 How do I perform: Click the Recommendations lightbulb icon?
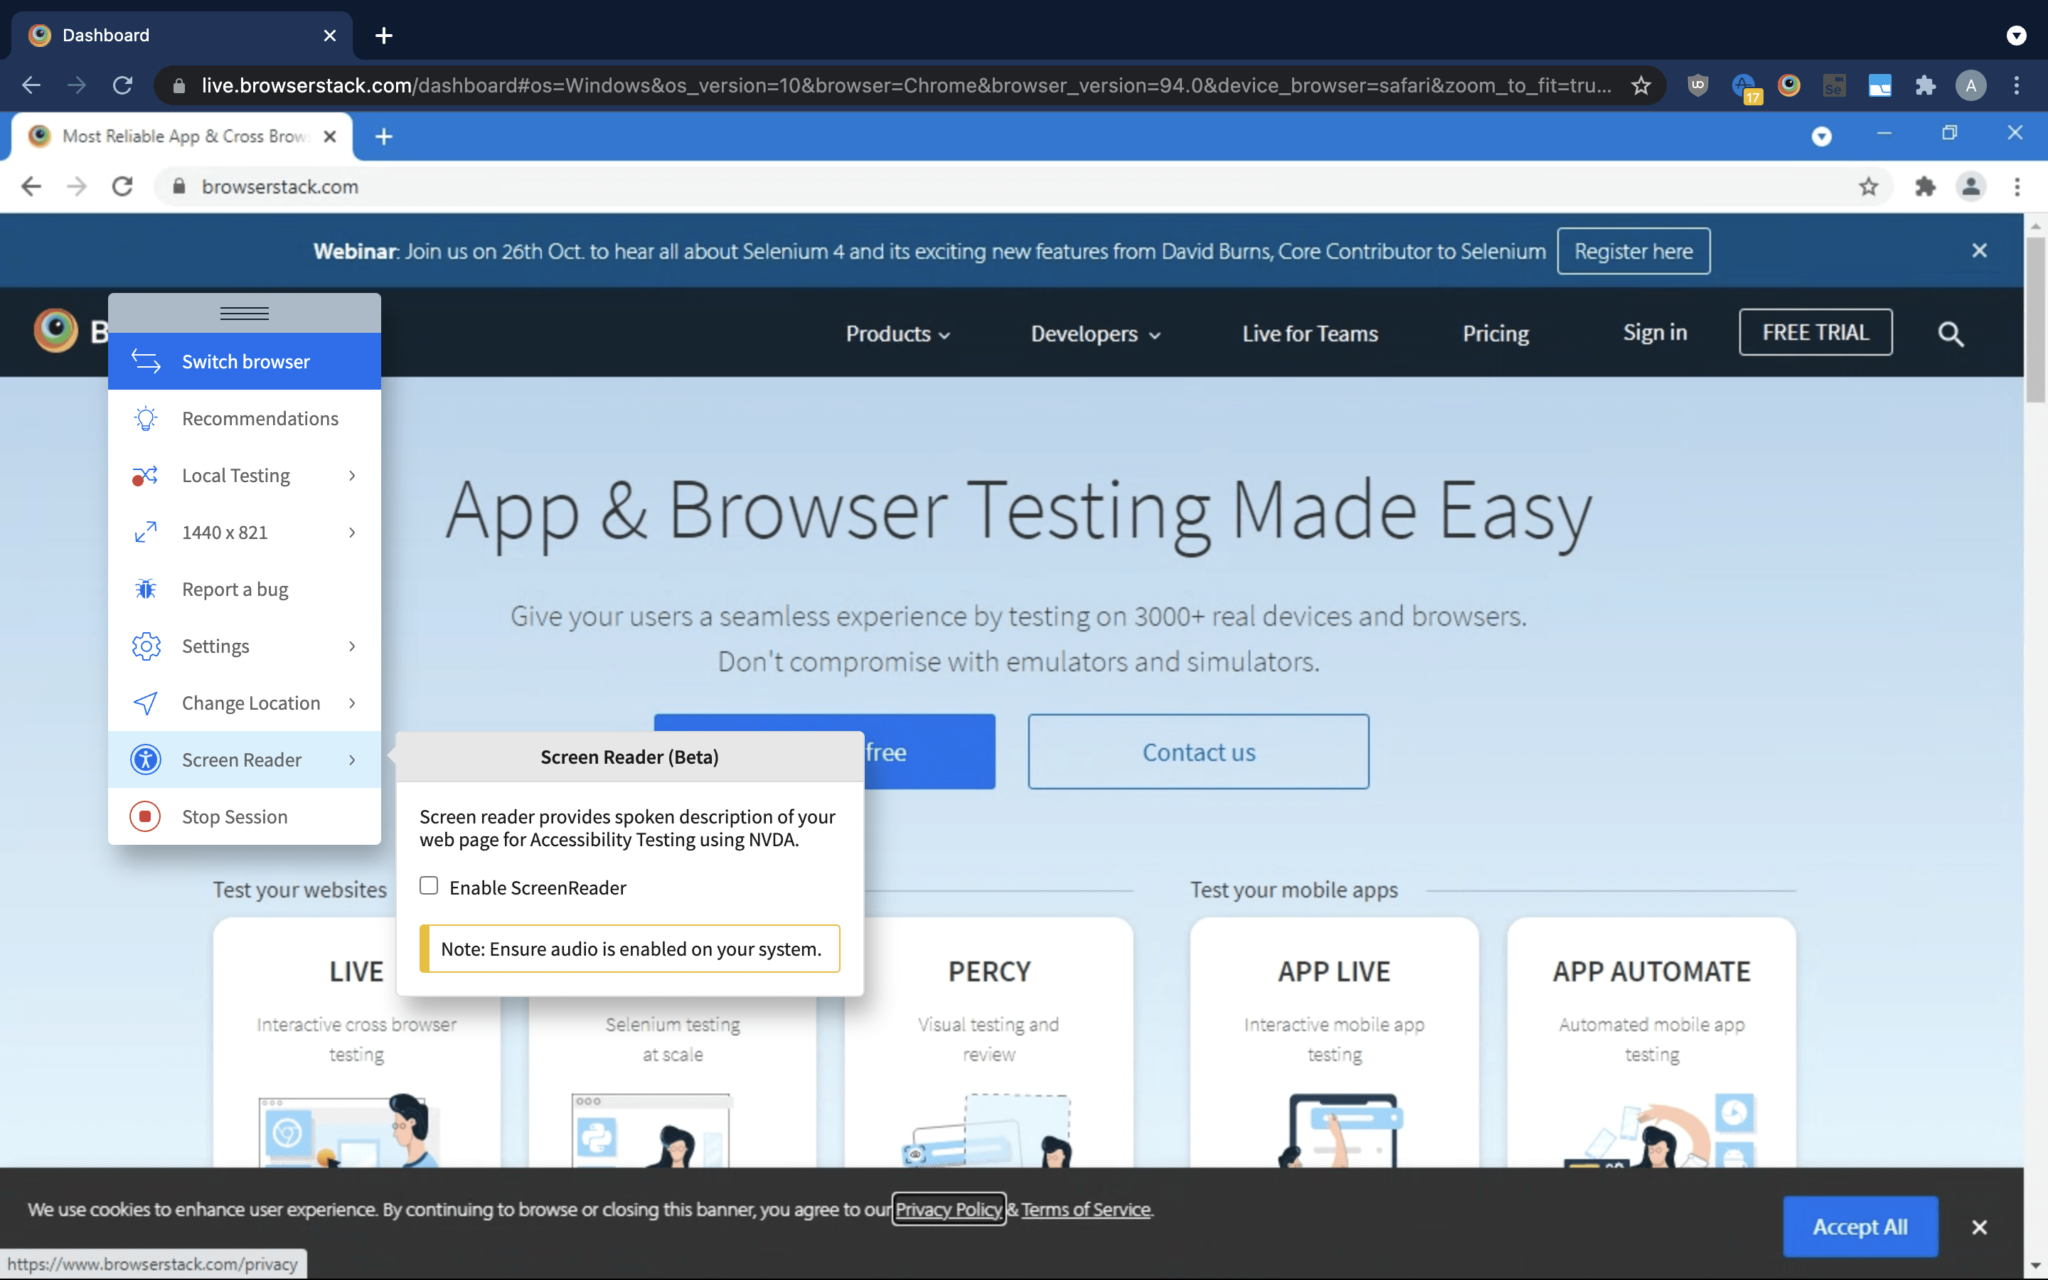pos(145,418)
